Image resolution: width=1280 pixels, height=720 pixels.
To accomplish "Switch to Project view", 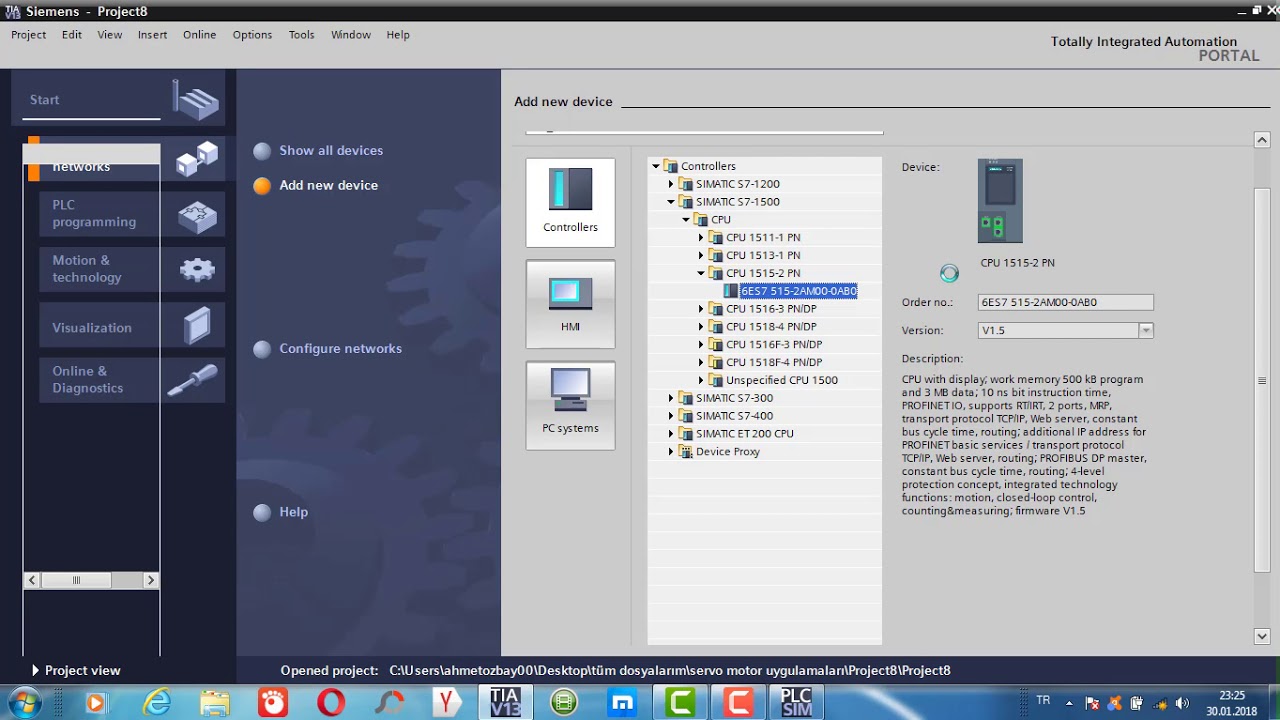I will point(75,670).
